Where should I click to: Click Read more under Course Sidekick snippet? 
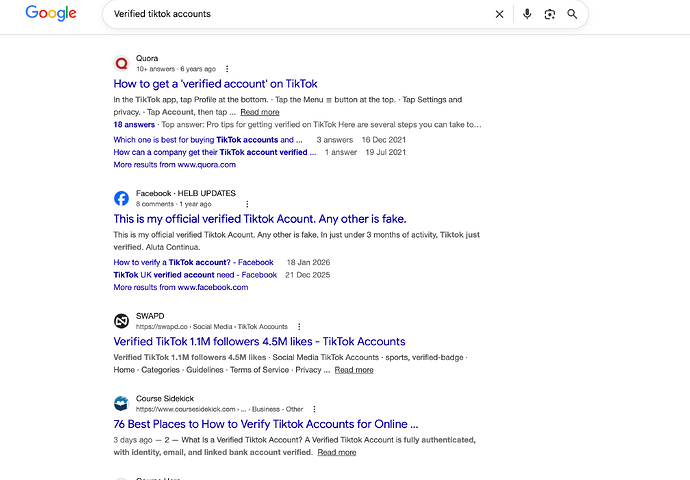pyautogui.click(x=337, y=452)
